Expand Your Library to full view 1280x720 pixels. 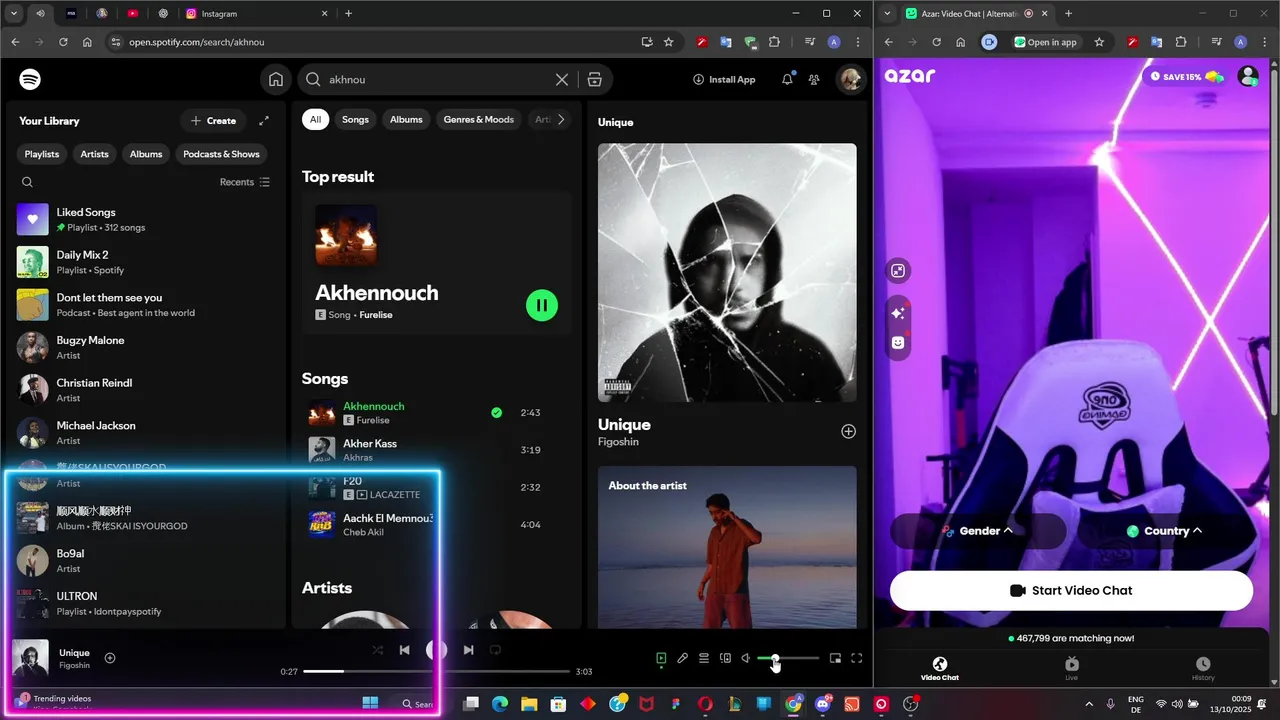(264, 121)
